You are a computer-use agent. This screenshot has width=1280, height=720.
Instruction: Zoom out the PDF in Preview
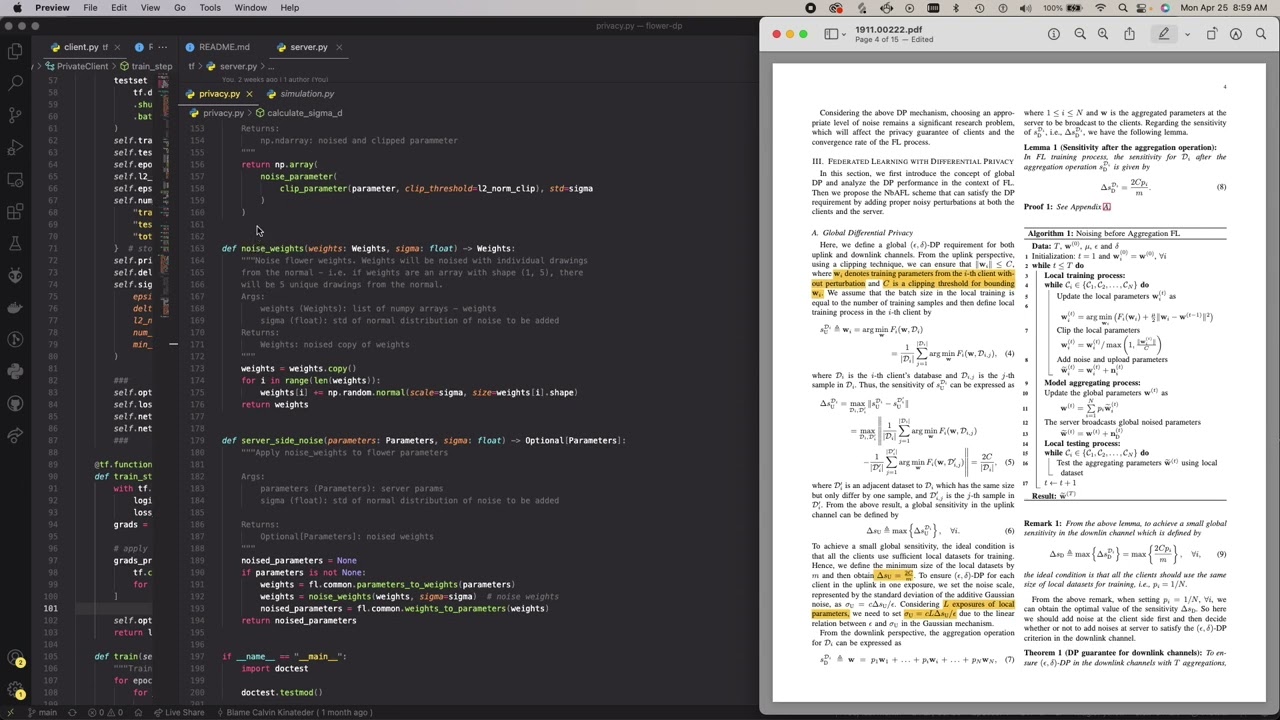pyautogui.click(x=1080, y=34)
